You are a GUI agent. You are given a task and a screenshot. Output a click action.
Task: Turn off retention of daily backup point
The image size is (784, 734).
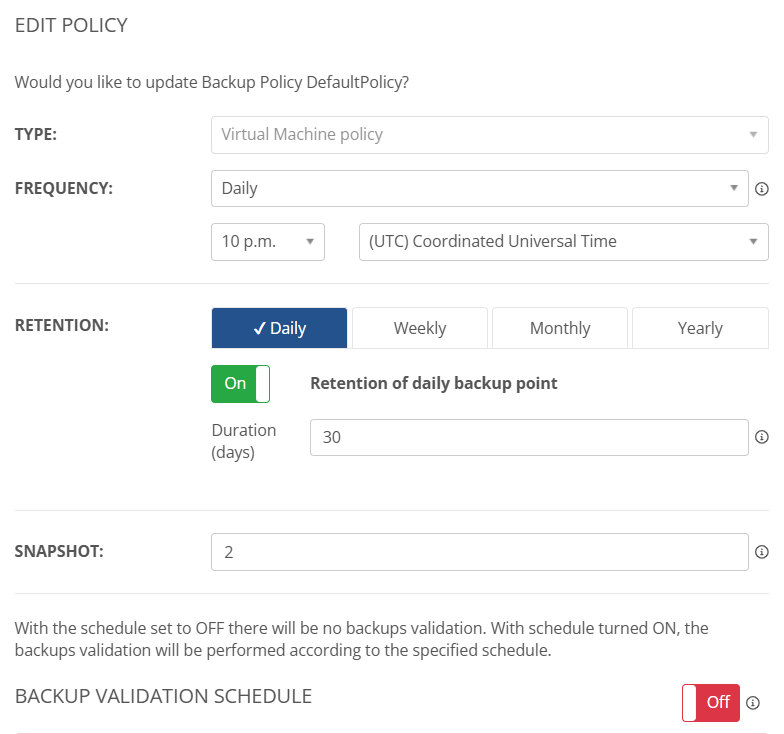click(240, 384)
